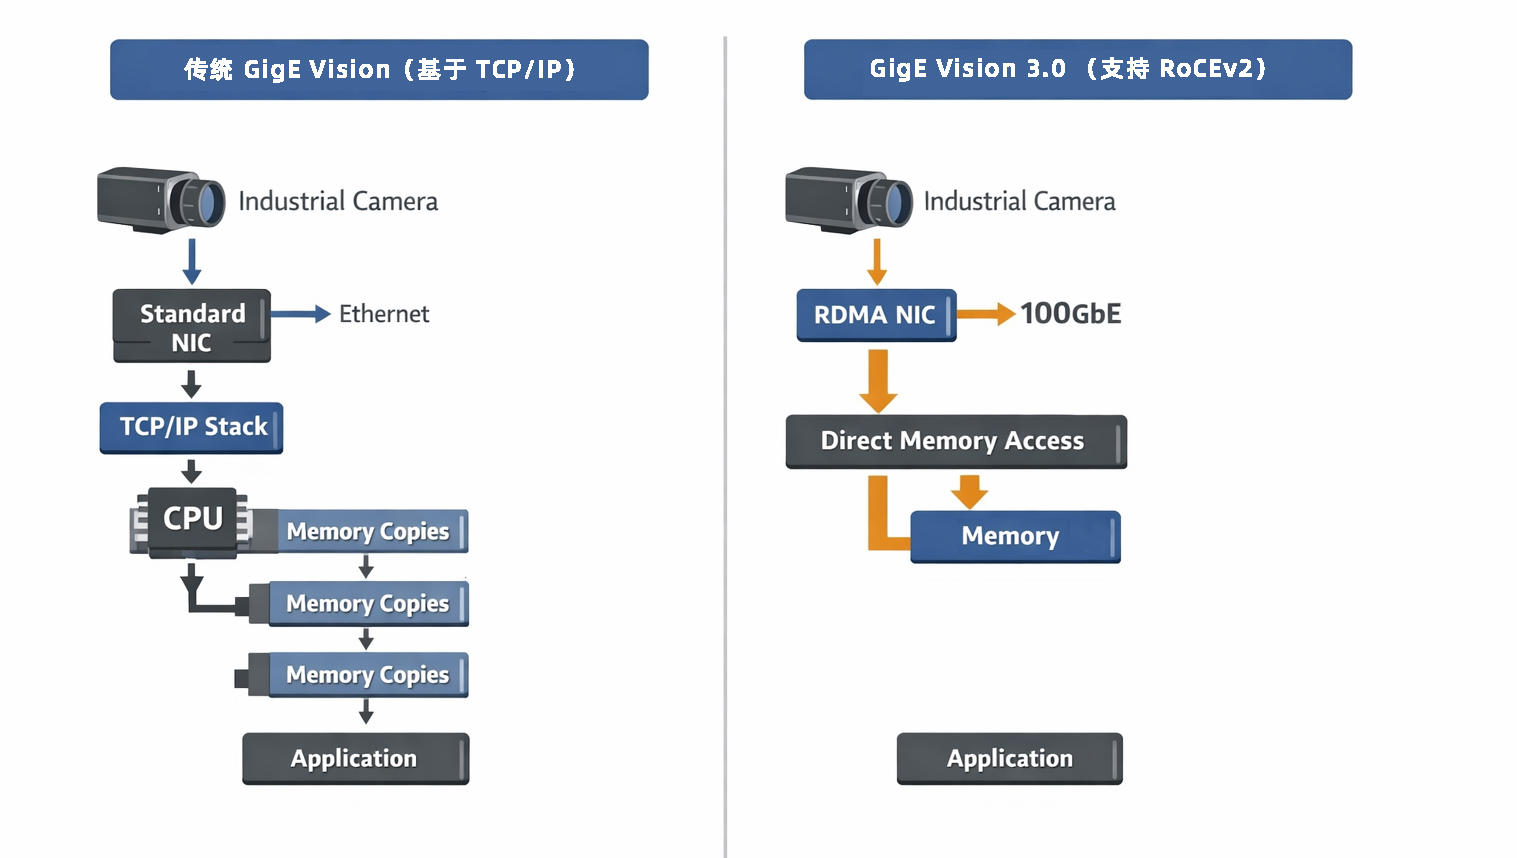
Task: Click the GigE Vision 3.0 title banner
Action: [1077, 69]
